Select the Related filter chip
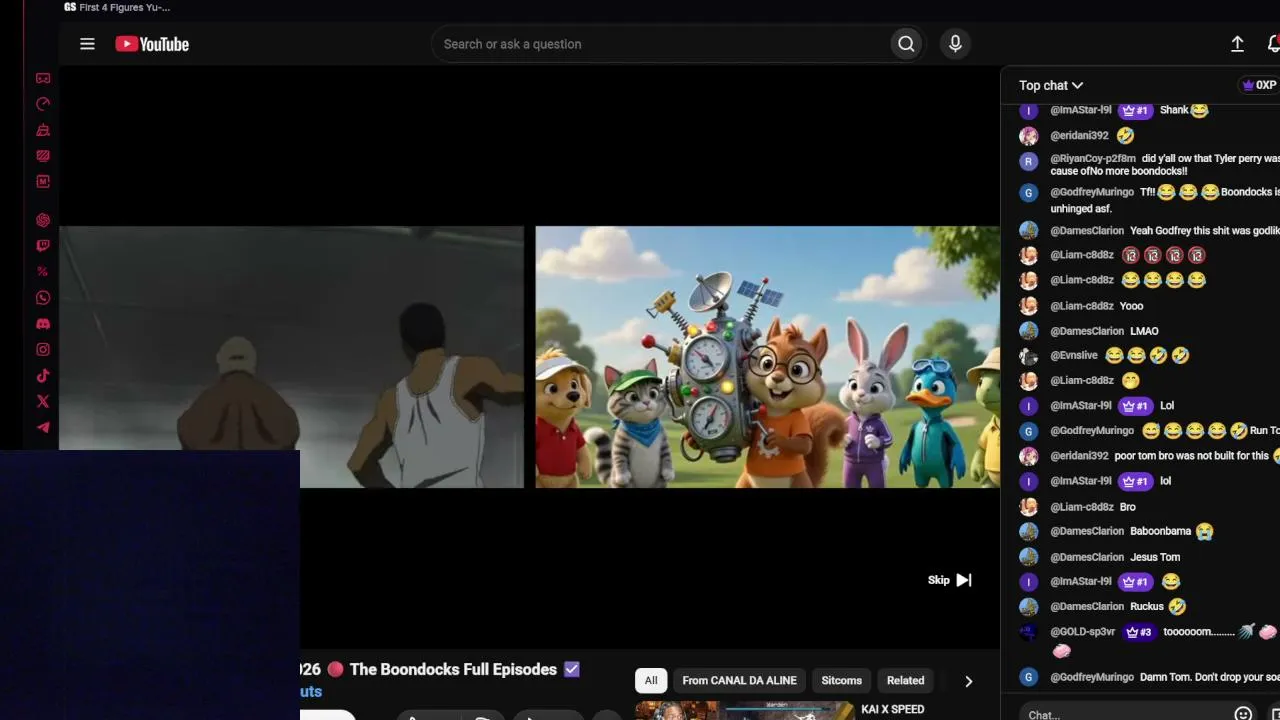1280x720 pixels. coord(906,681)
